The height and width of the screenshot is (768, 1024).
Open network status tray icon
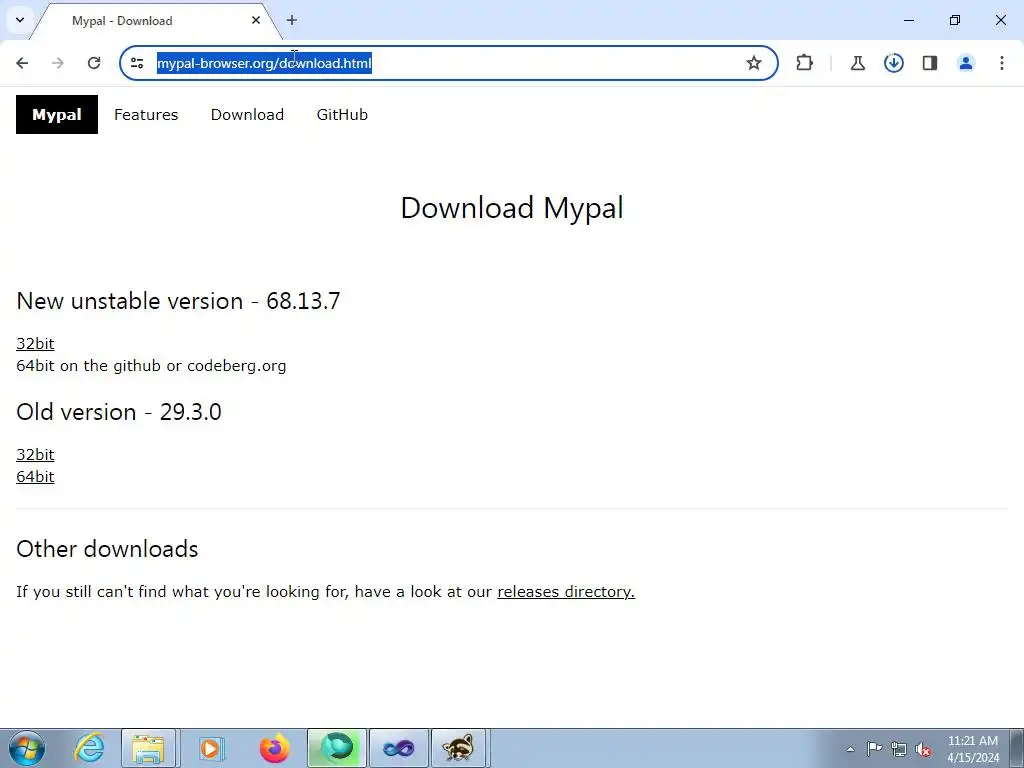pyautogui.click(x=899, y=749)
